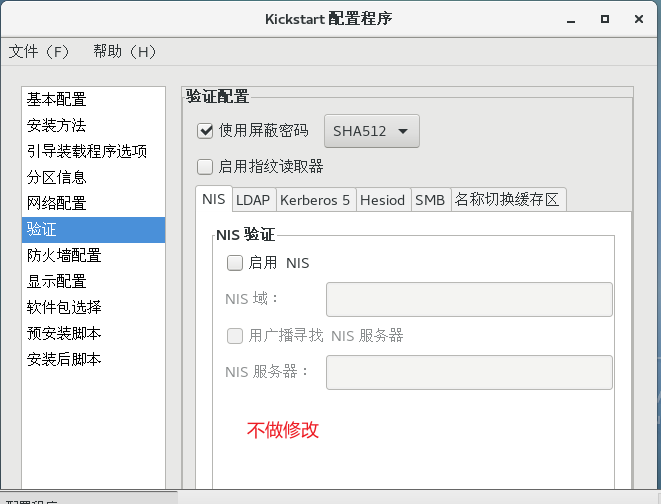This screenshot has height=504, width=661.
Task: Switch to the 名称切换缓存区 tab
Action: (x=508, y=200)
